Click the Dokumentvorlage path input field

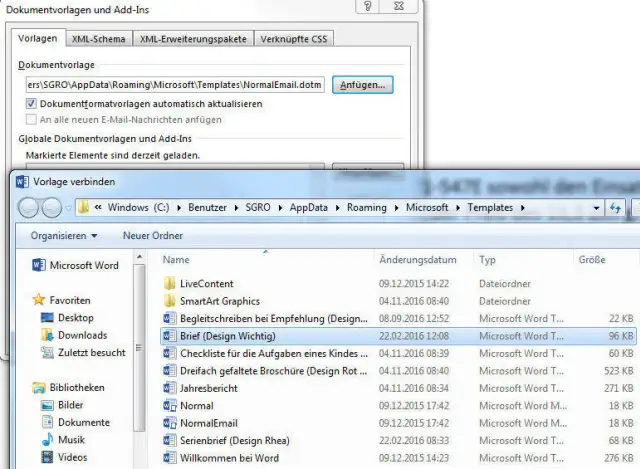click(175, 85)
